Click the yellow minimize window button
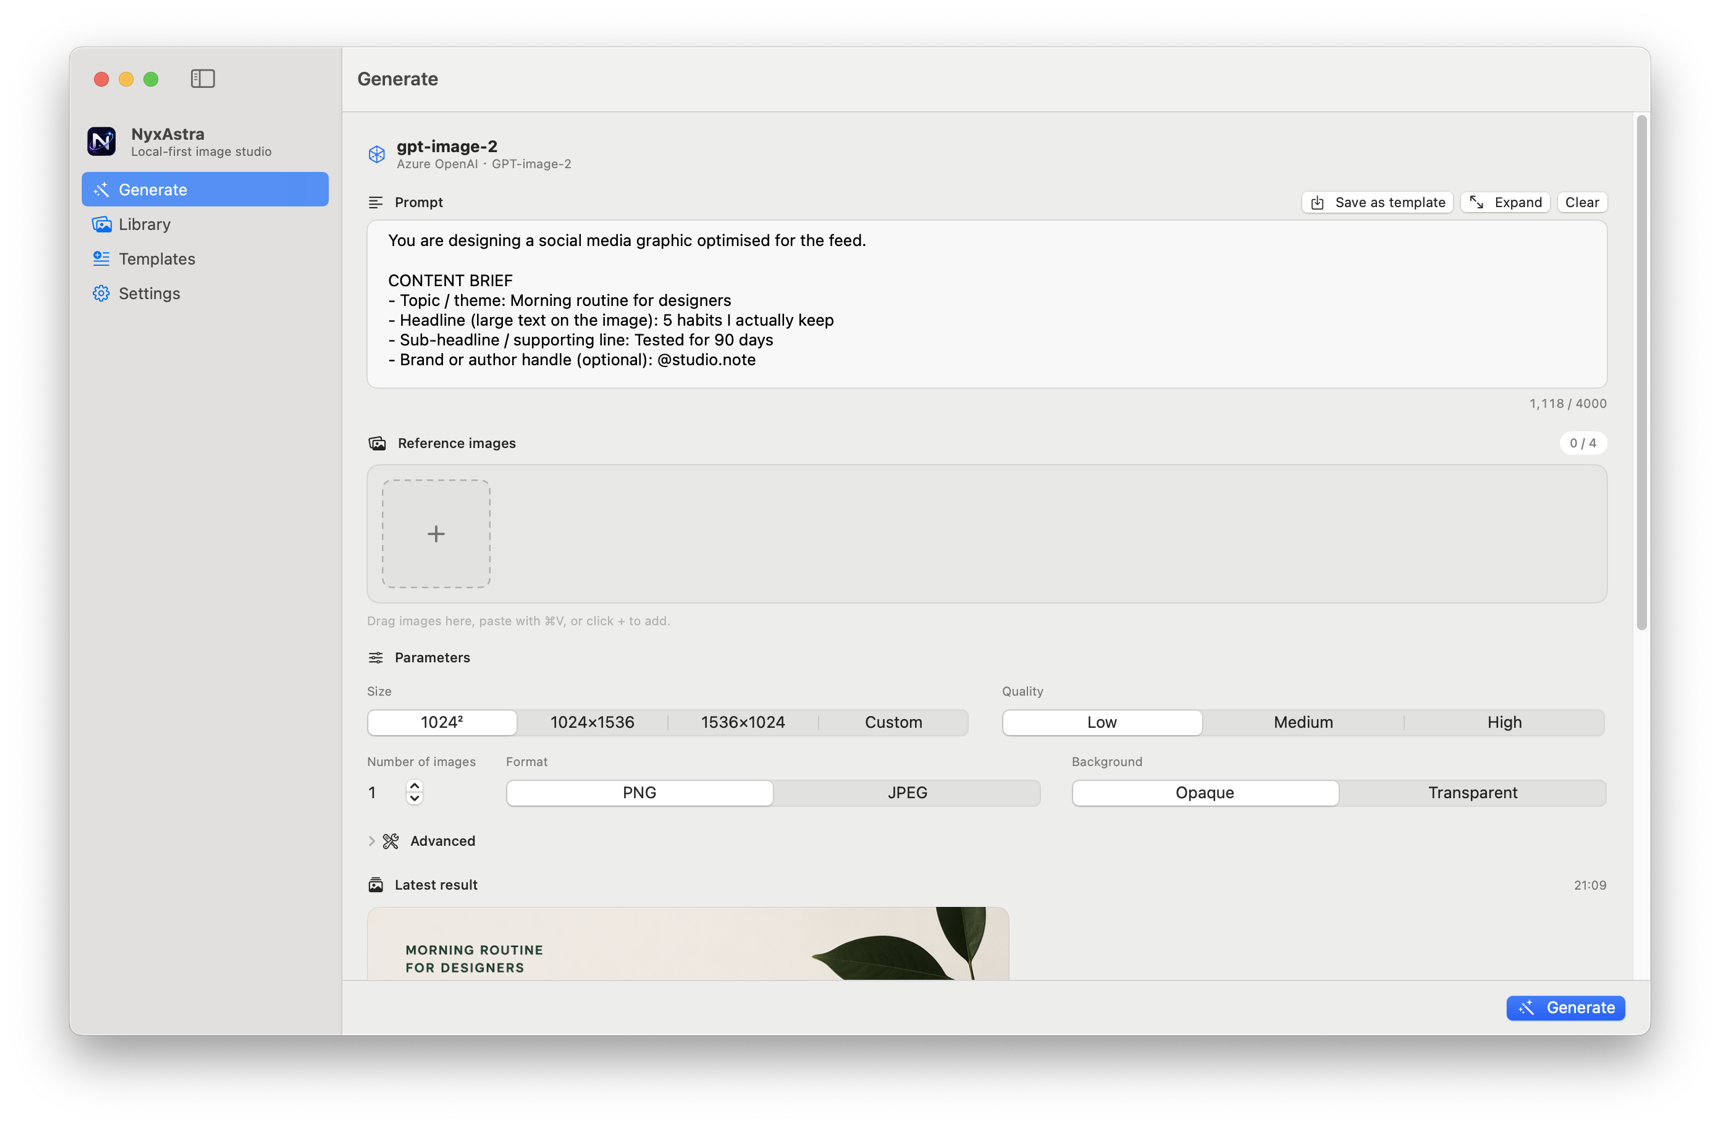The image size is (1720, 1127). (x=126, y=79)
